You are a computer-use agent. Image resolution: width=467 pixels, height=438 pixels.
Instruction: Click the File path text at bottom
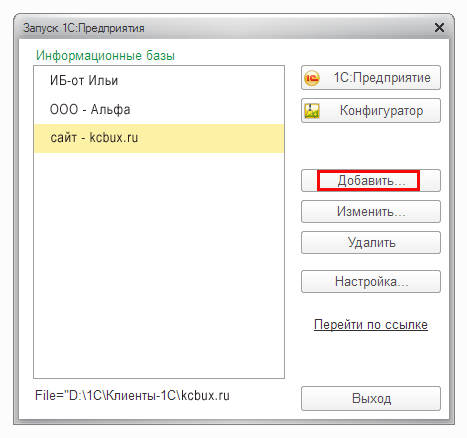[x=132, y=396]
